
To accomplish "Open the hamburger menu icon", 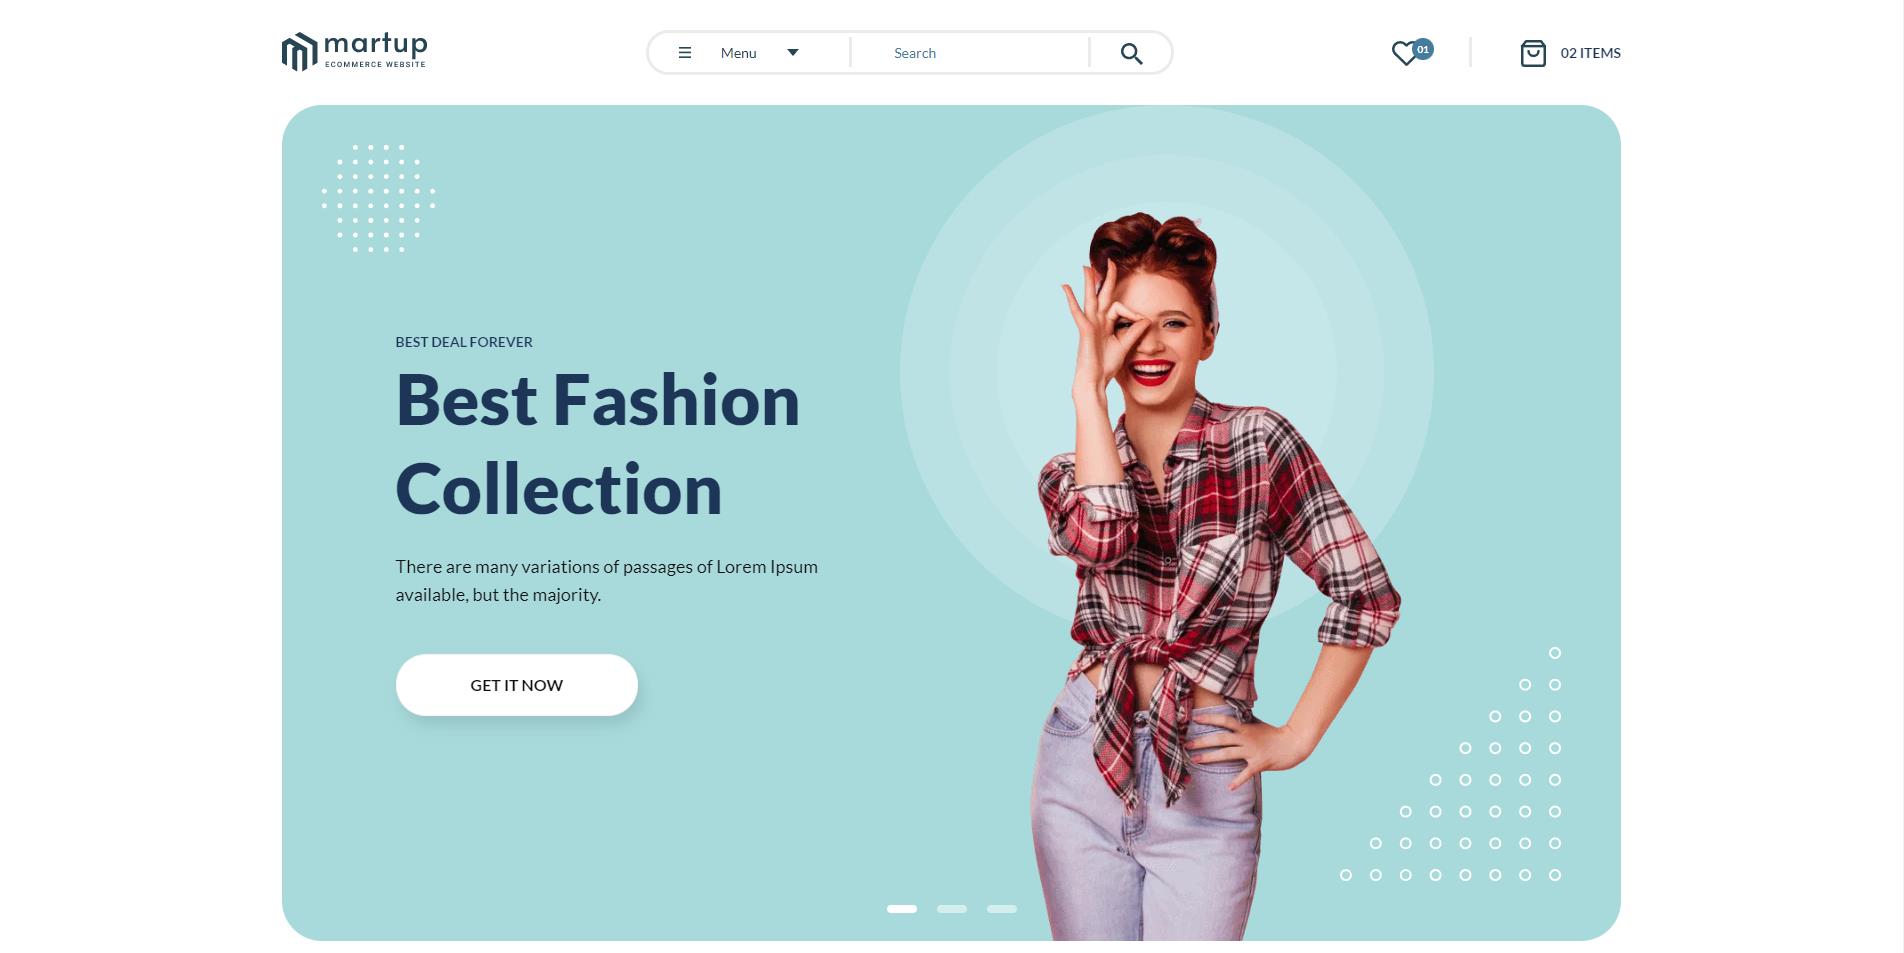I will click(685, 53).
